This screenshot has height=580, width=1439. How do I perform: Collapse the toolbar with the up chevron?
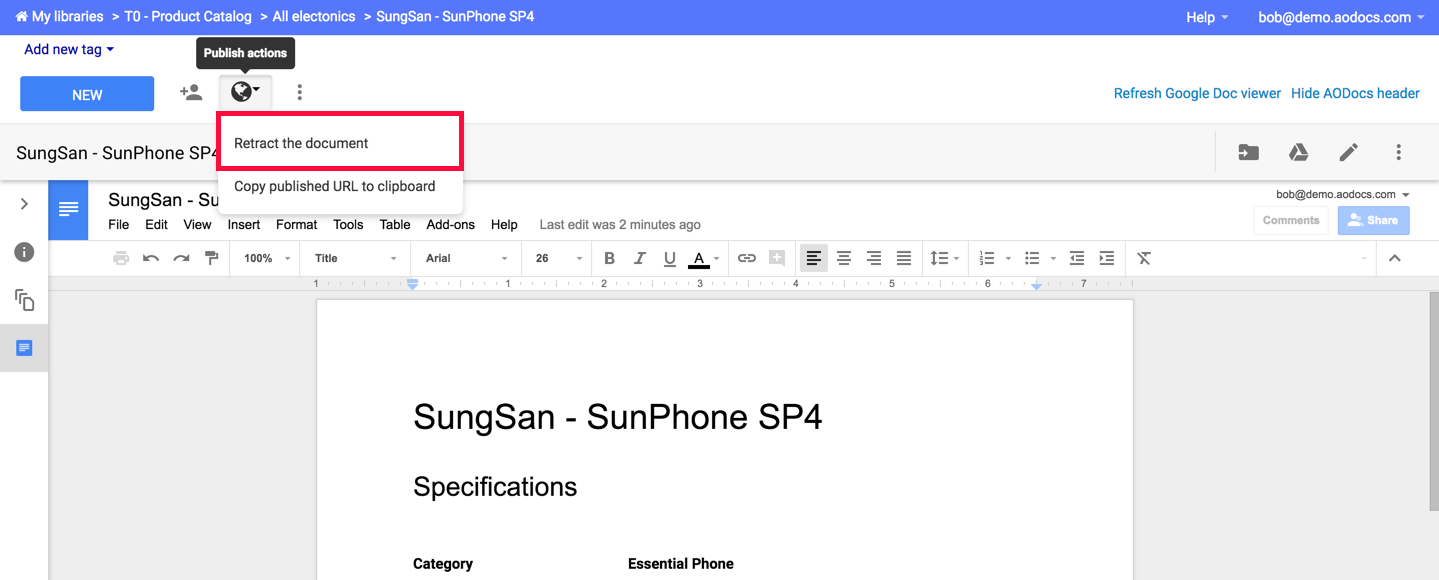pyautogui.click(x=1395, y=258)
